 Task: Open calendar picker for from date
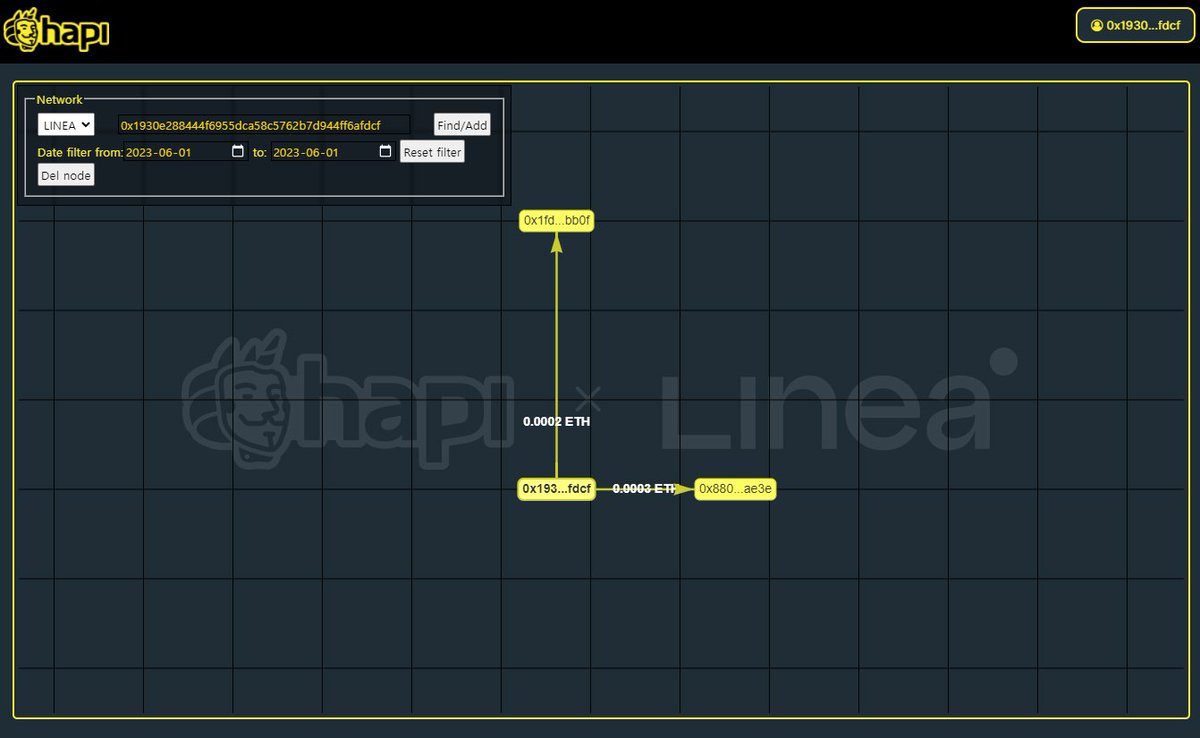coord(238,152)
